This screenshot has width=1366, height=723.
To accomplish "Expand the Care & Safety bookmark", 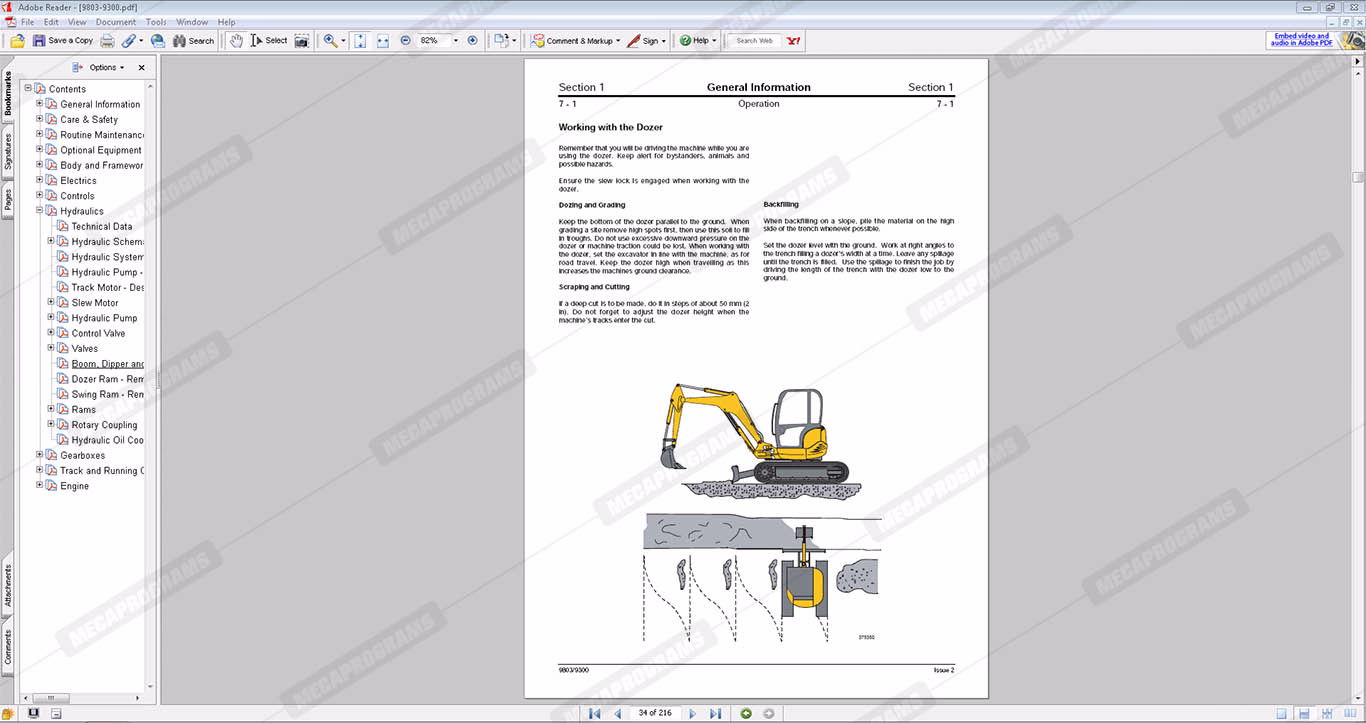I will [x=40, y=119].
